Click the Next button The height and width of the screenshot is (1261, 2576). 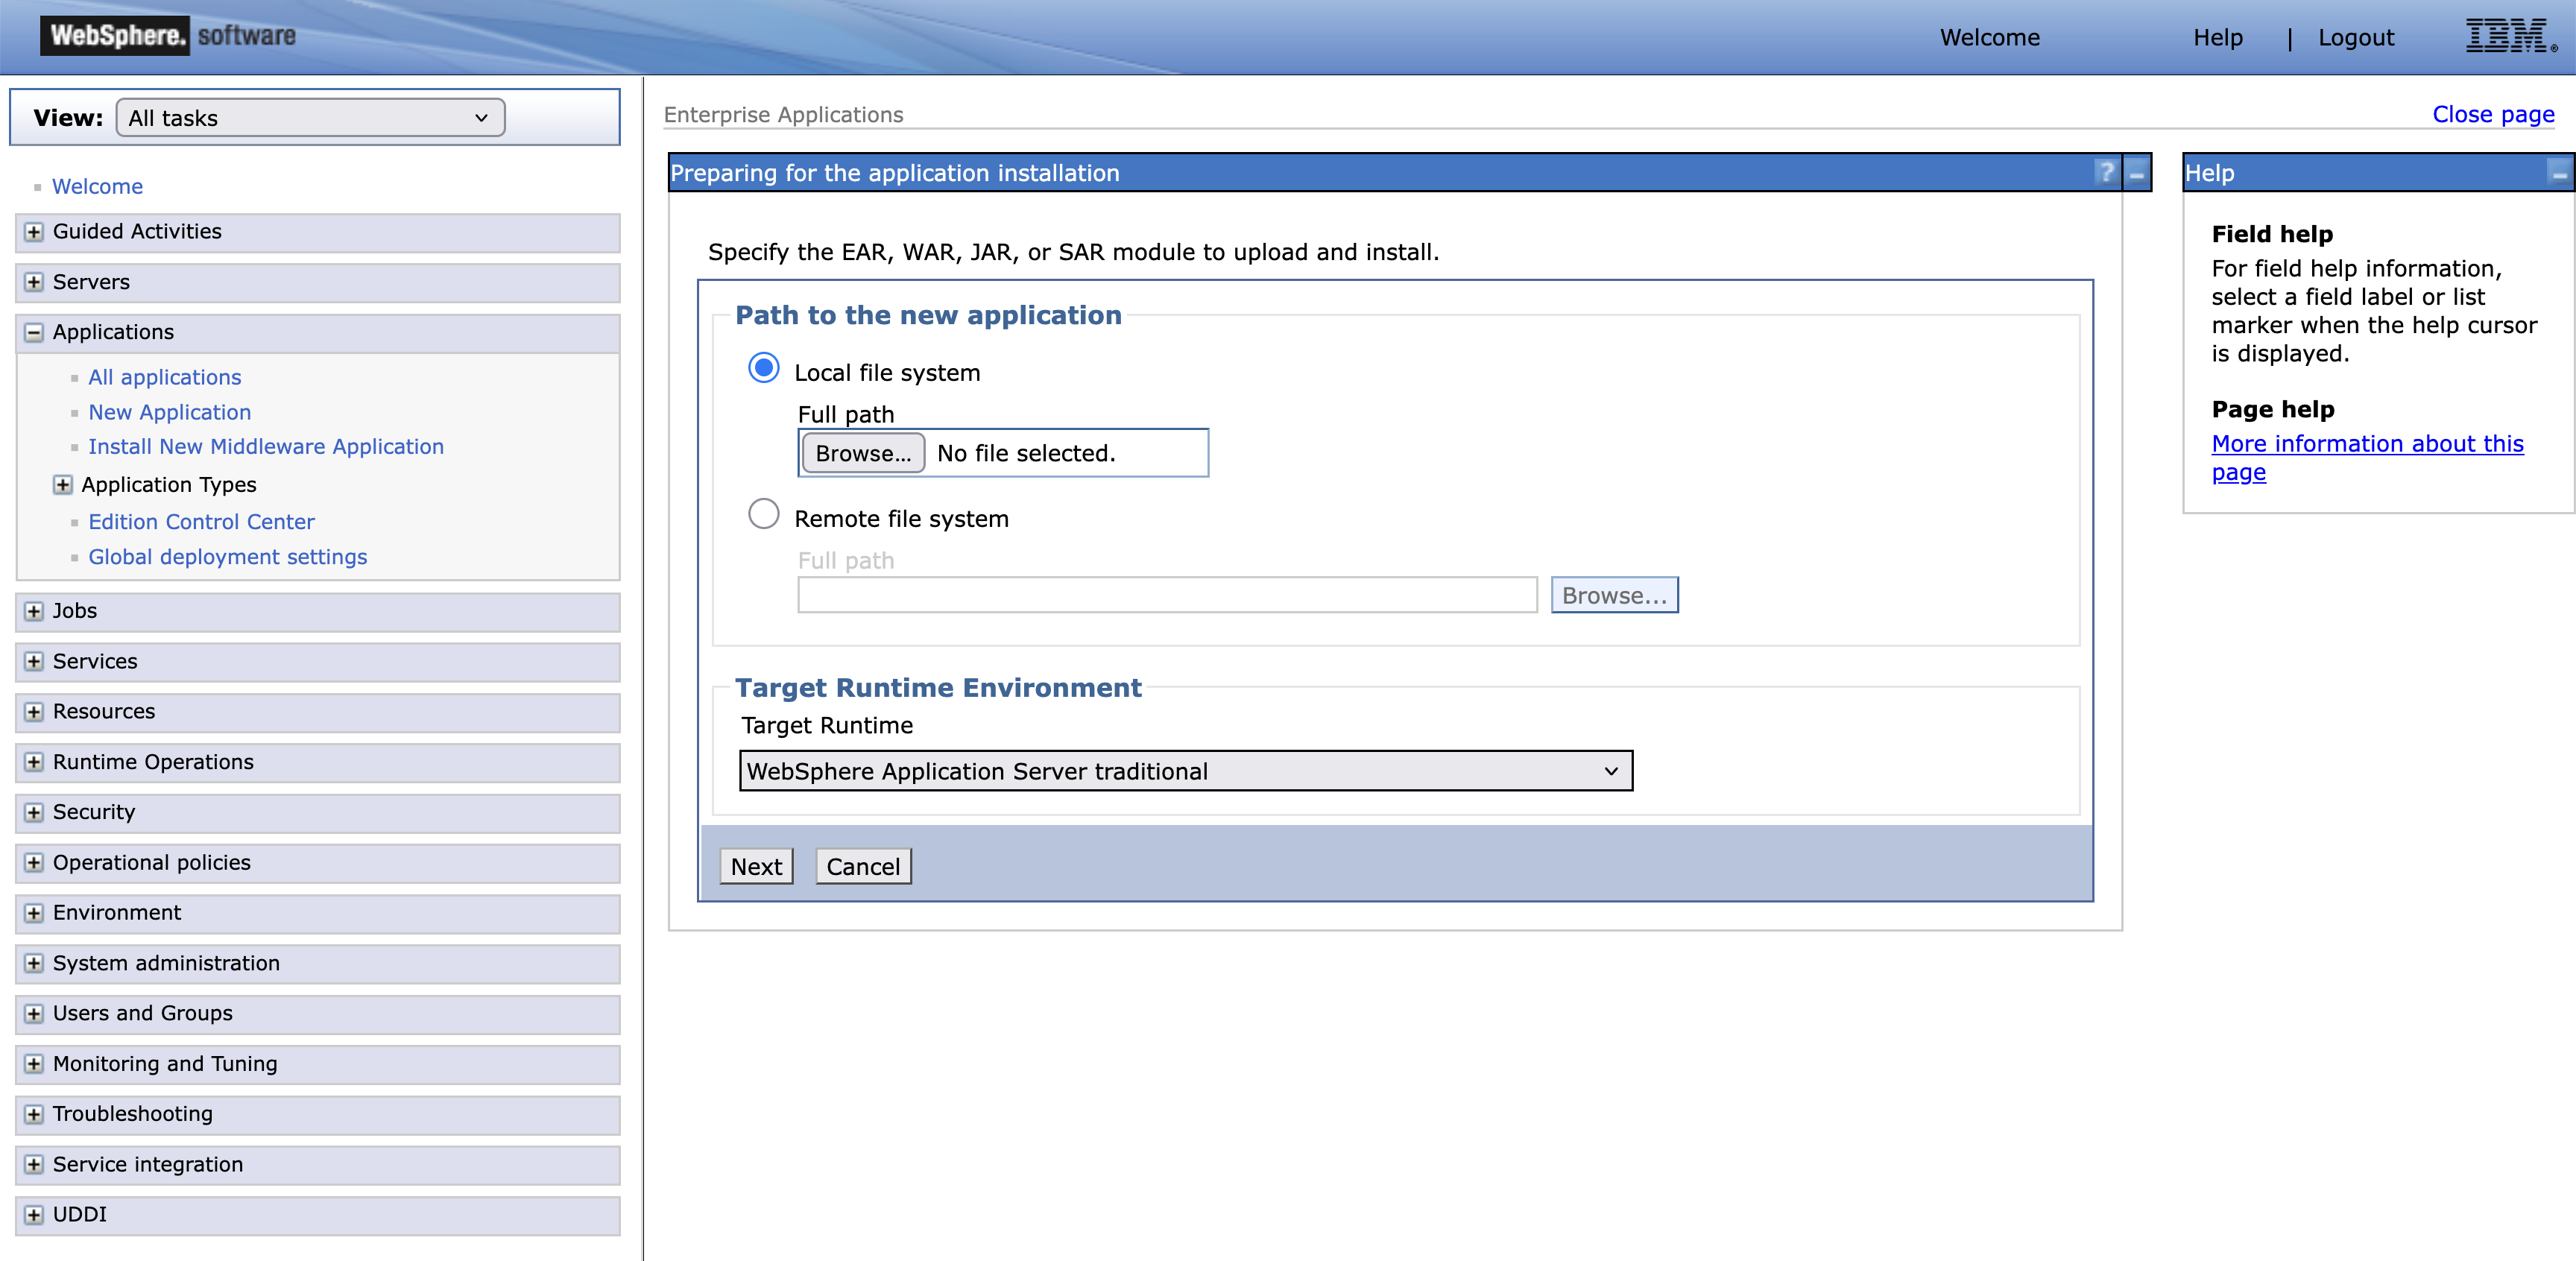click(756, 866)
